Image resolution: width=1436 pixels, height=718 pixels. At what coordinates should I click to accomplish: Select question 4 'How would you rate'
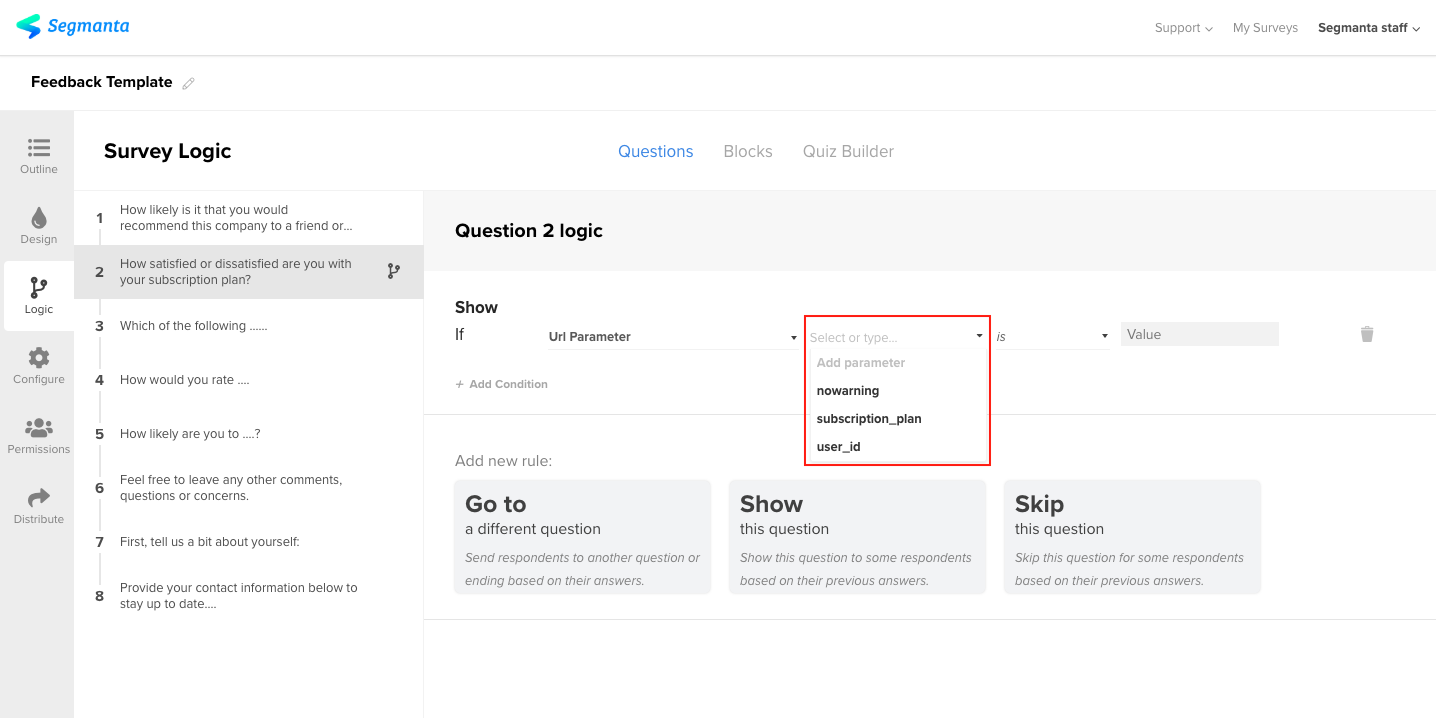(249, 380)
